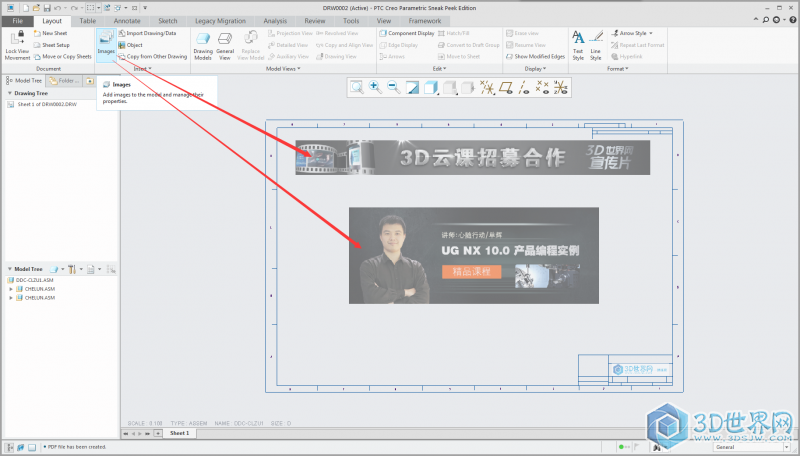Select the Model Tree tab
This screenshot has width=800, height=456.
24,81
